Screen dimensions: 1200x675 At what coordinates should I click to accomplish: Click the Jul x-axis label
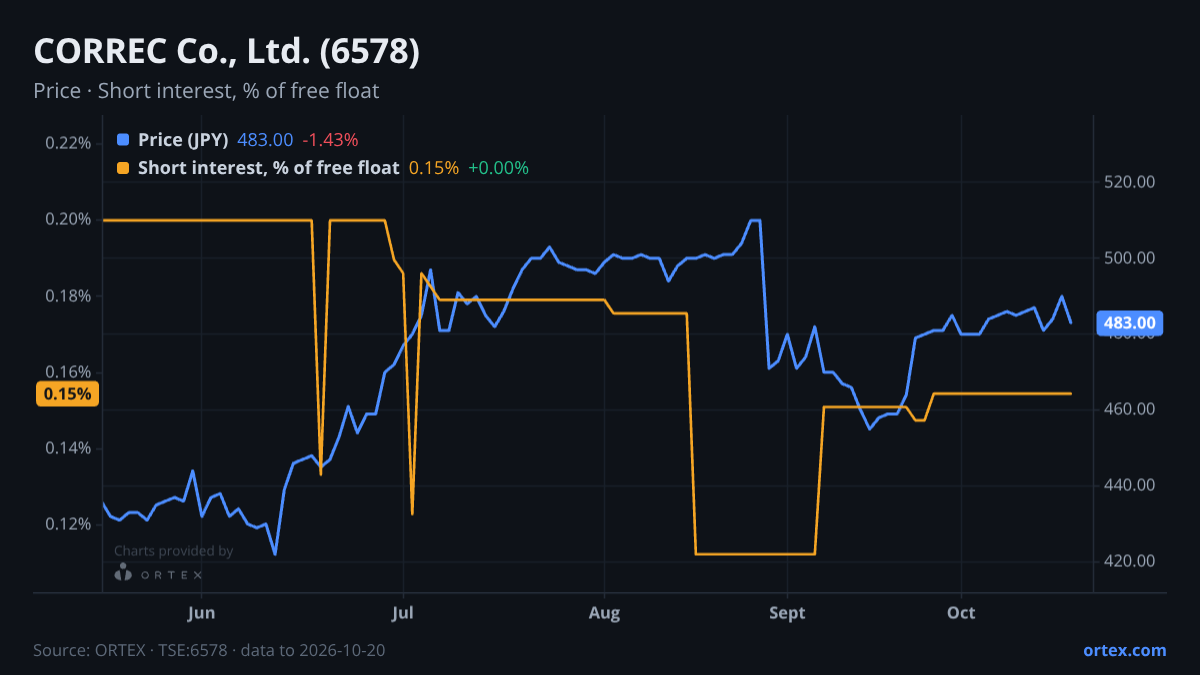pyautogui.click(x=403, y=612)
